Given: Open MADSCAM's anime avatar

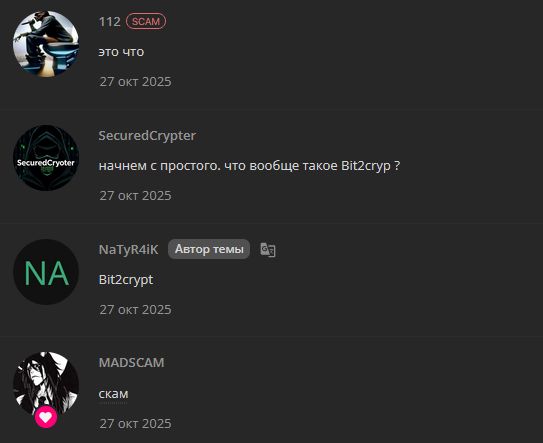Looking at the screenshot, I should pos(46,384).
